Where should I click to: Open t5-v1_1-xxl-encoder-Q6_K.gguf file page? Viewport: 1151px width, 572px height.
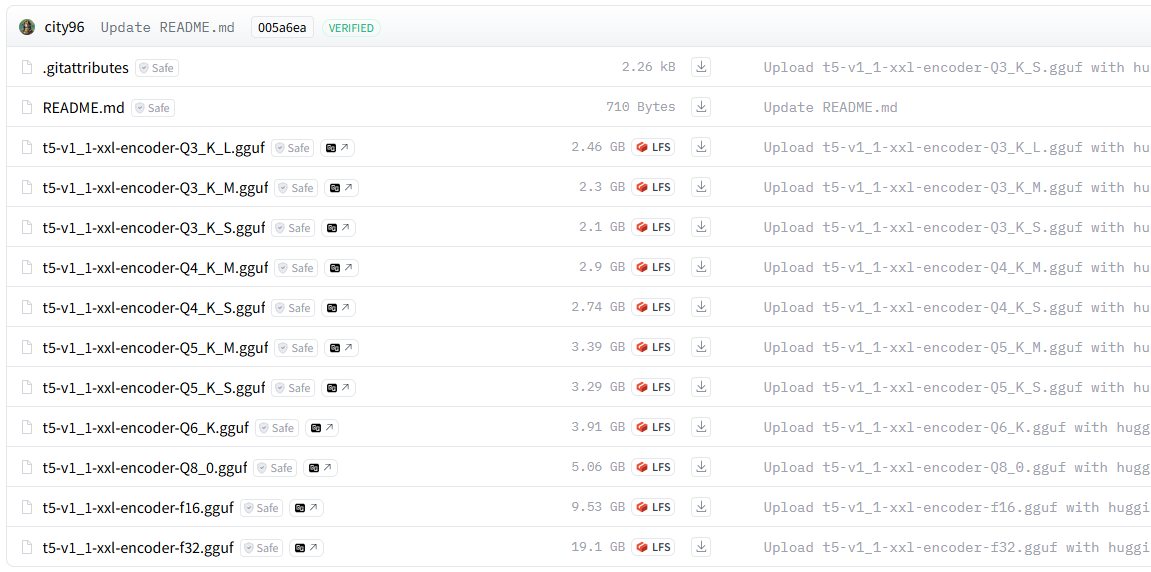coord(145,427)
